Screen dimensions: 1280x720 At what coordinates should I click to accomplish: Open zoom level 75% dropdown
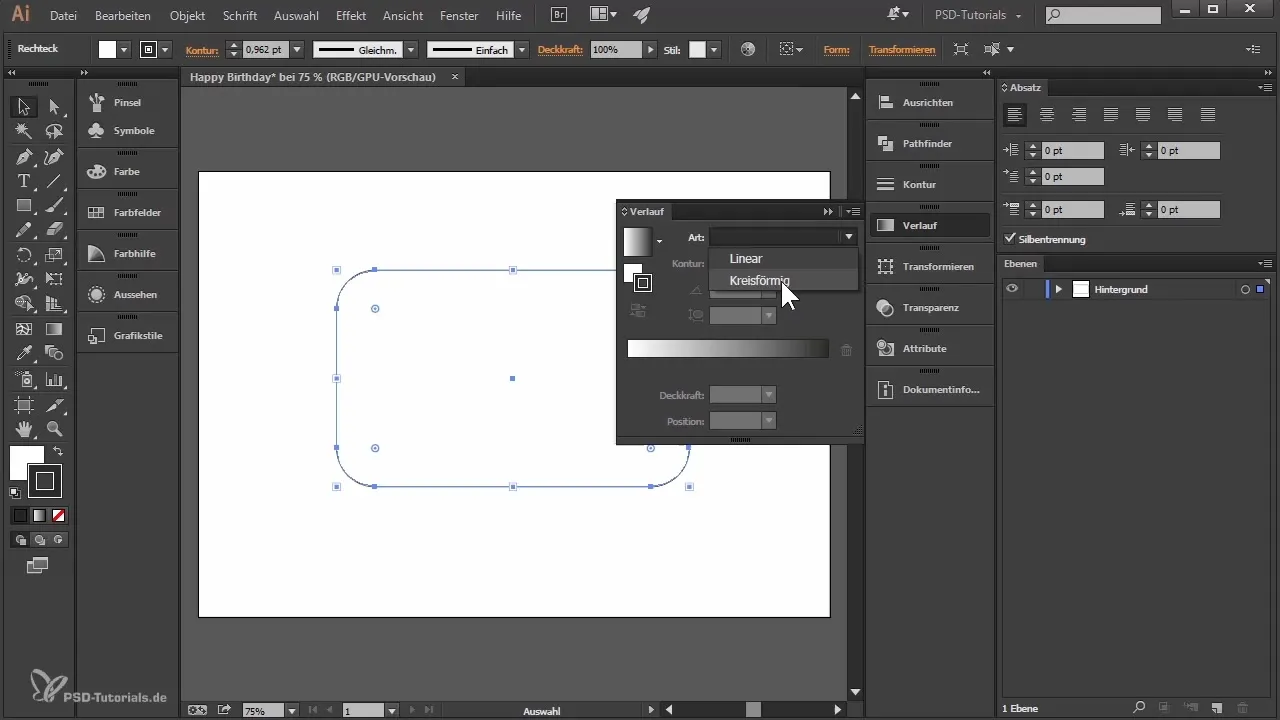(291, 711)
